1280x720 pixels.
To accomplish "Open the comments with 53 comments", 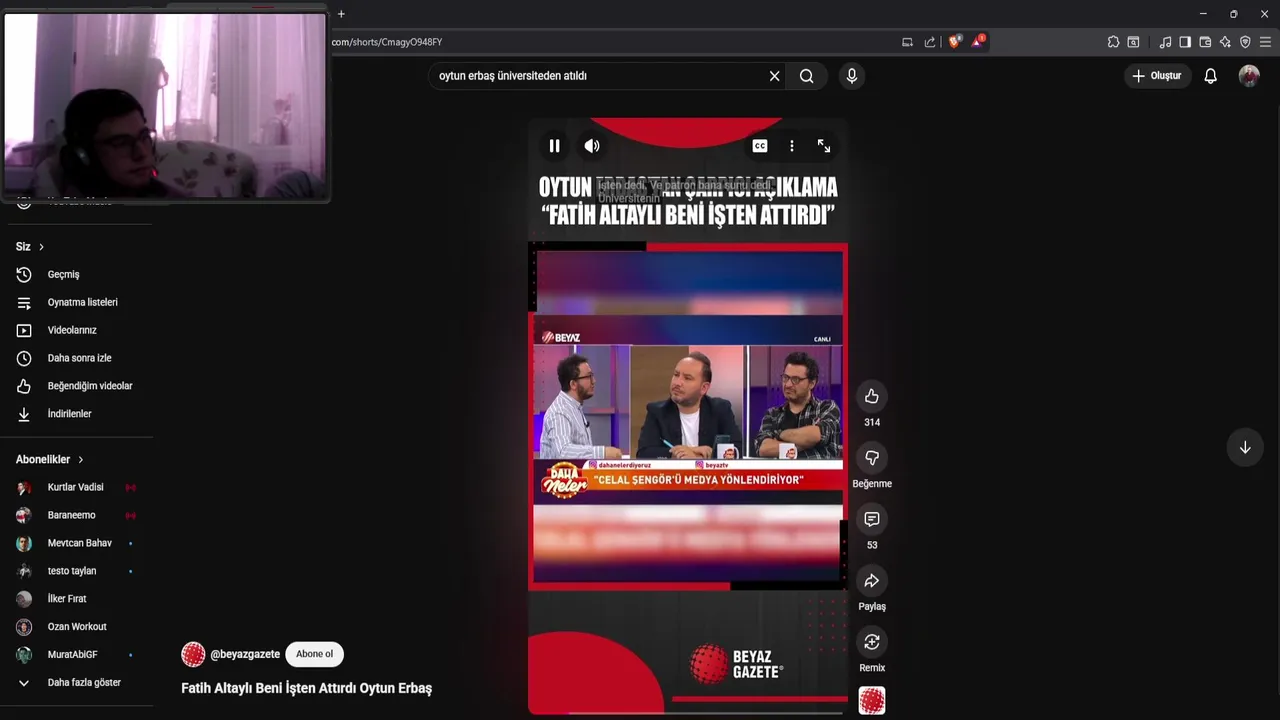I will [x=872, y=519].
